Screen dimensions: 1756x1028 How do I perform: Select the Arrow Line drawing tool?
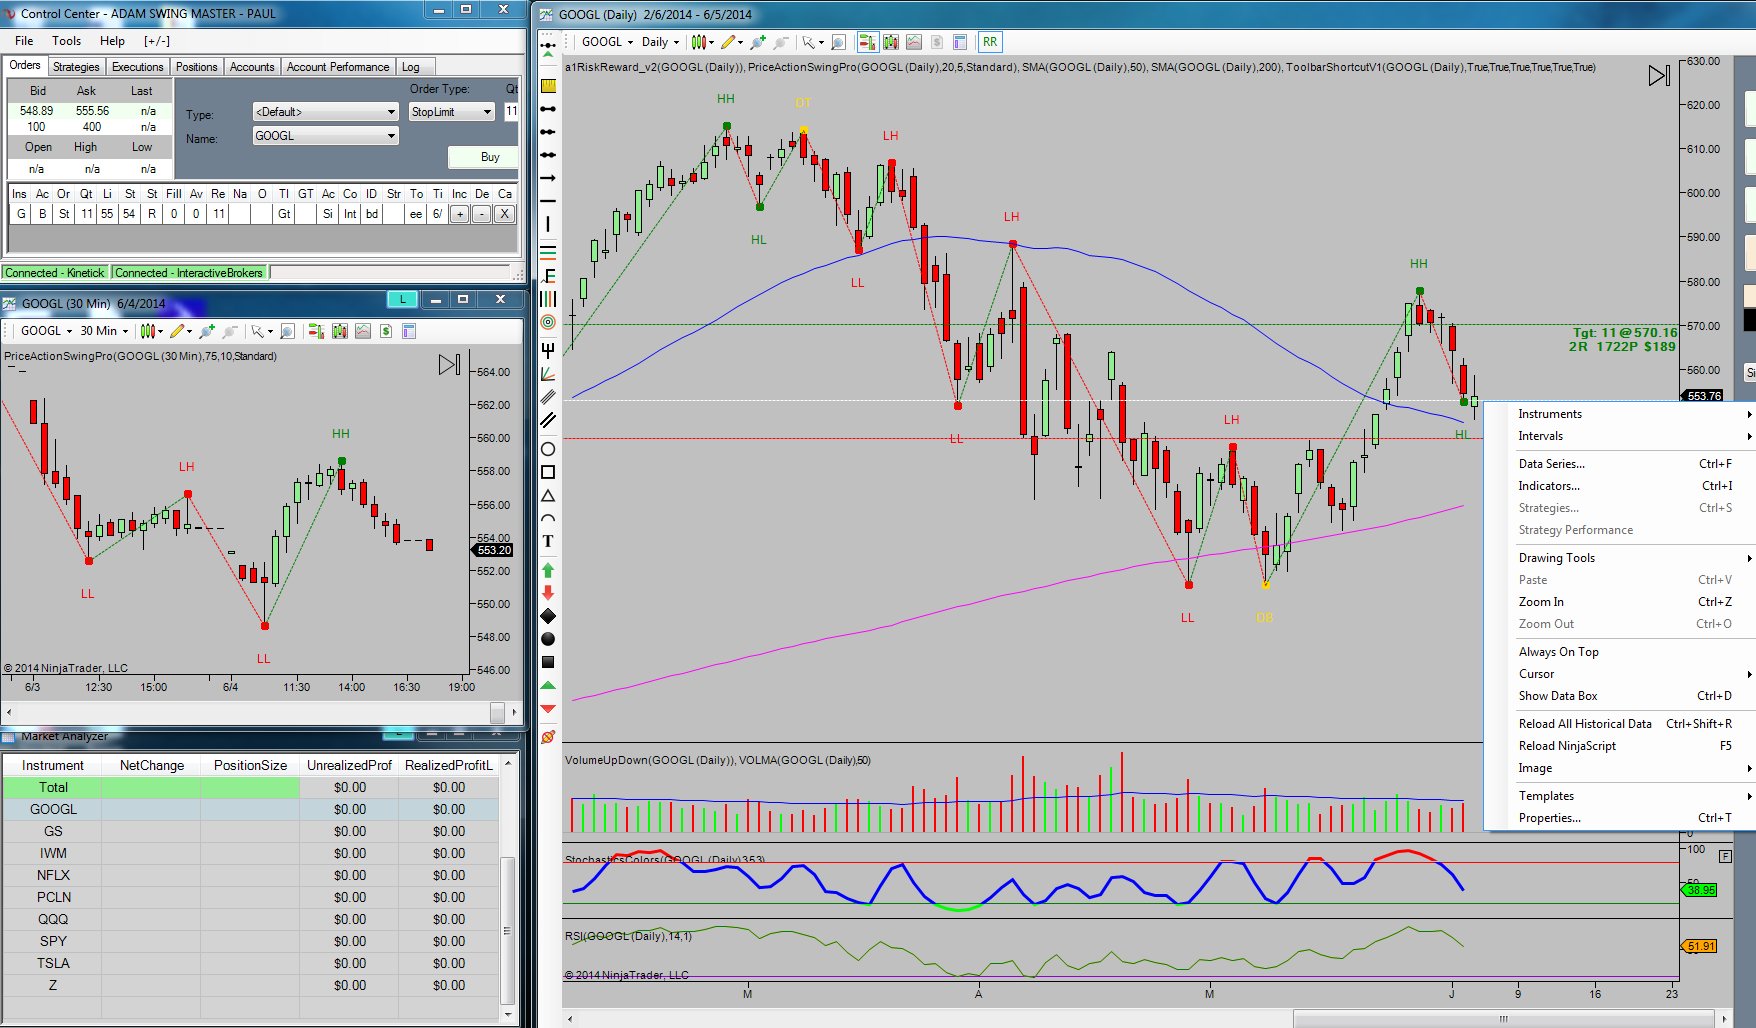pyautogui.click(x=548, y=177)
